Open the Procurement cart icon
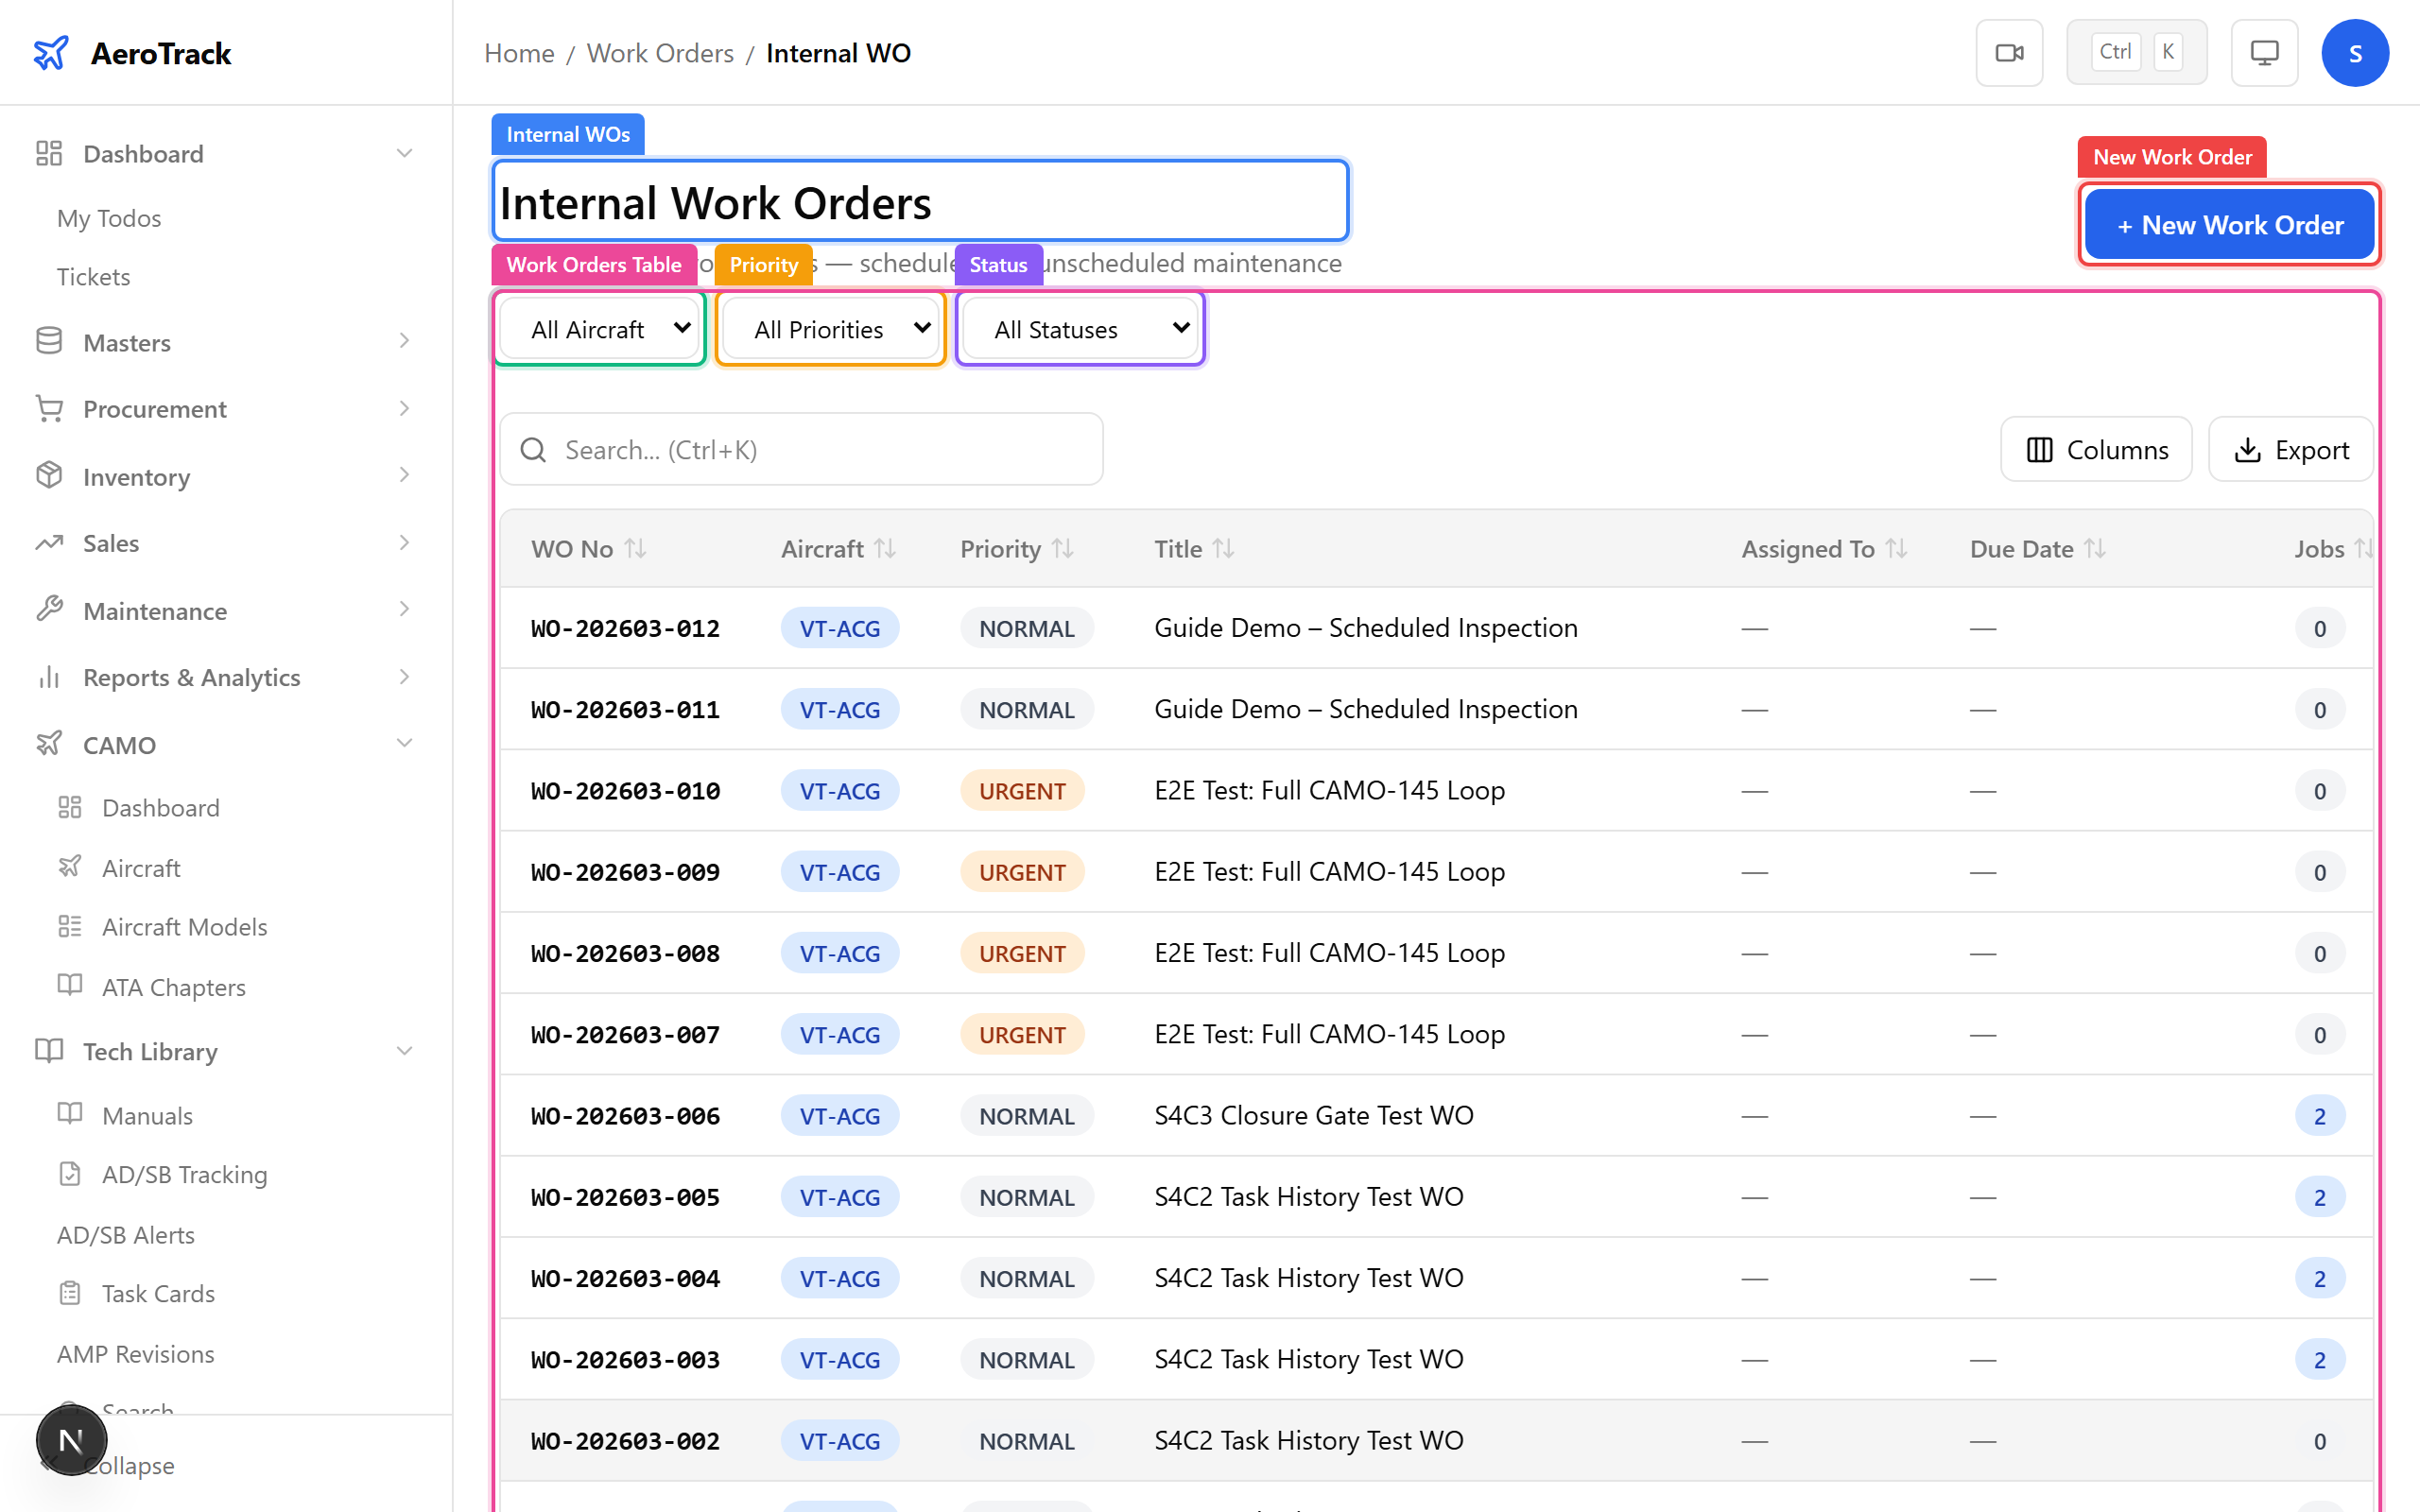 coord(50,408)
